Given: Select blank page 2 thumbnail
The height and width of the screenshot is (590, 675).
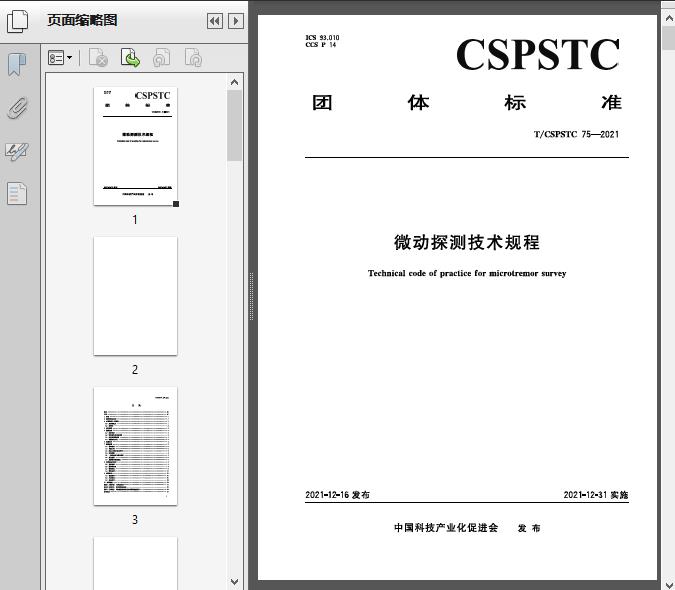Looking at the screenshot, I should (135, 296).
